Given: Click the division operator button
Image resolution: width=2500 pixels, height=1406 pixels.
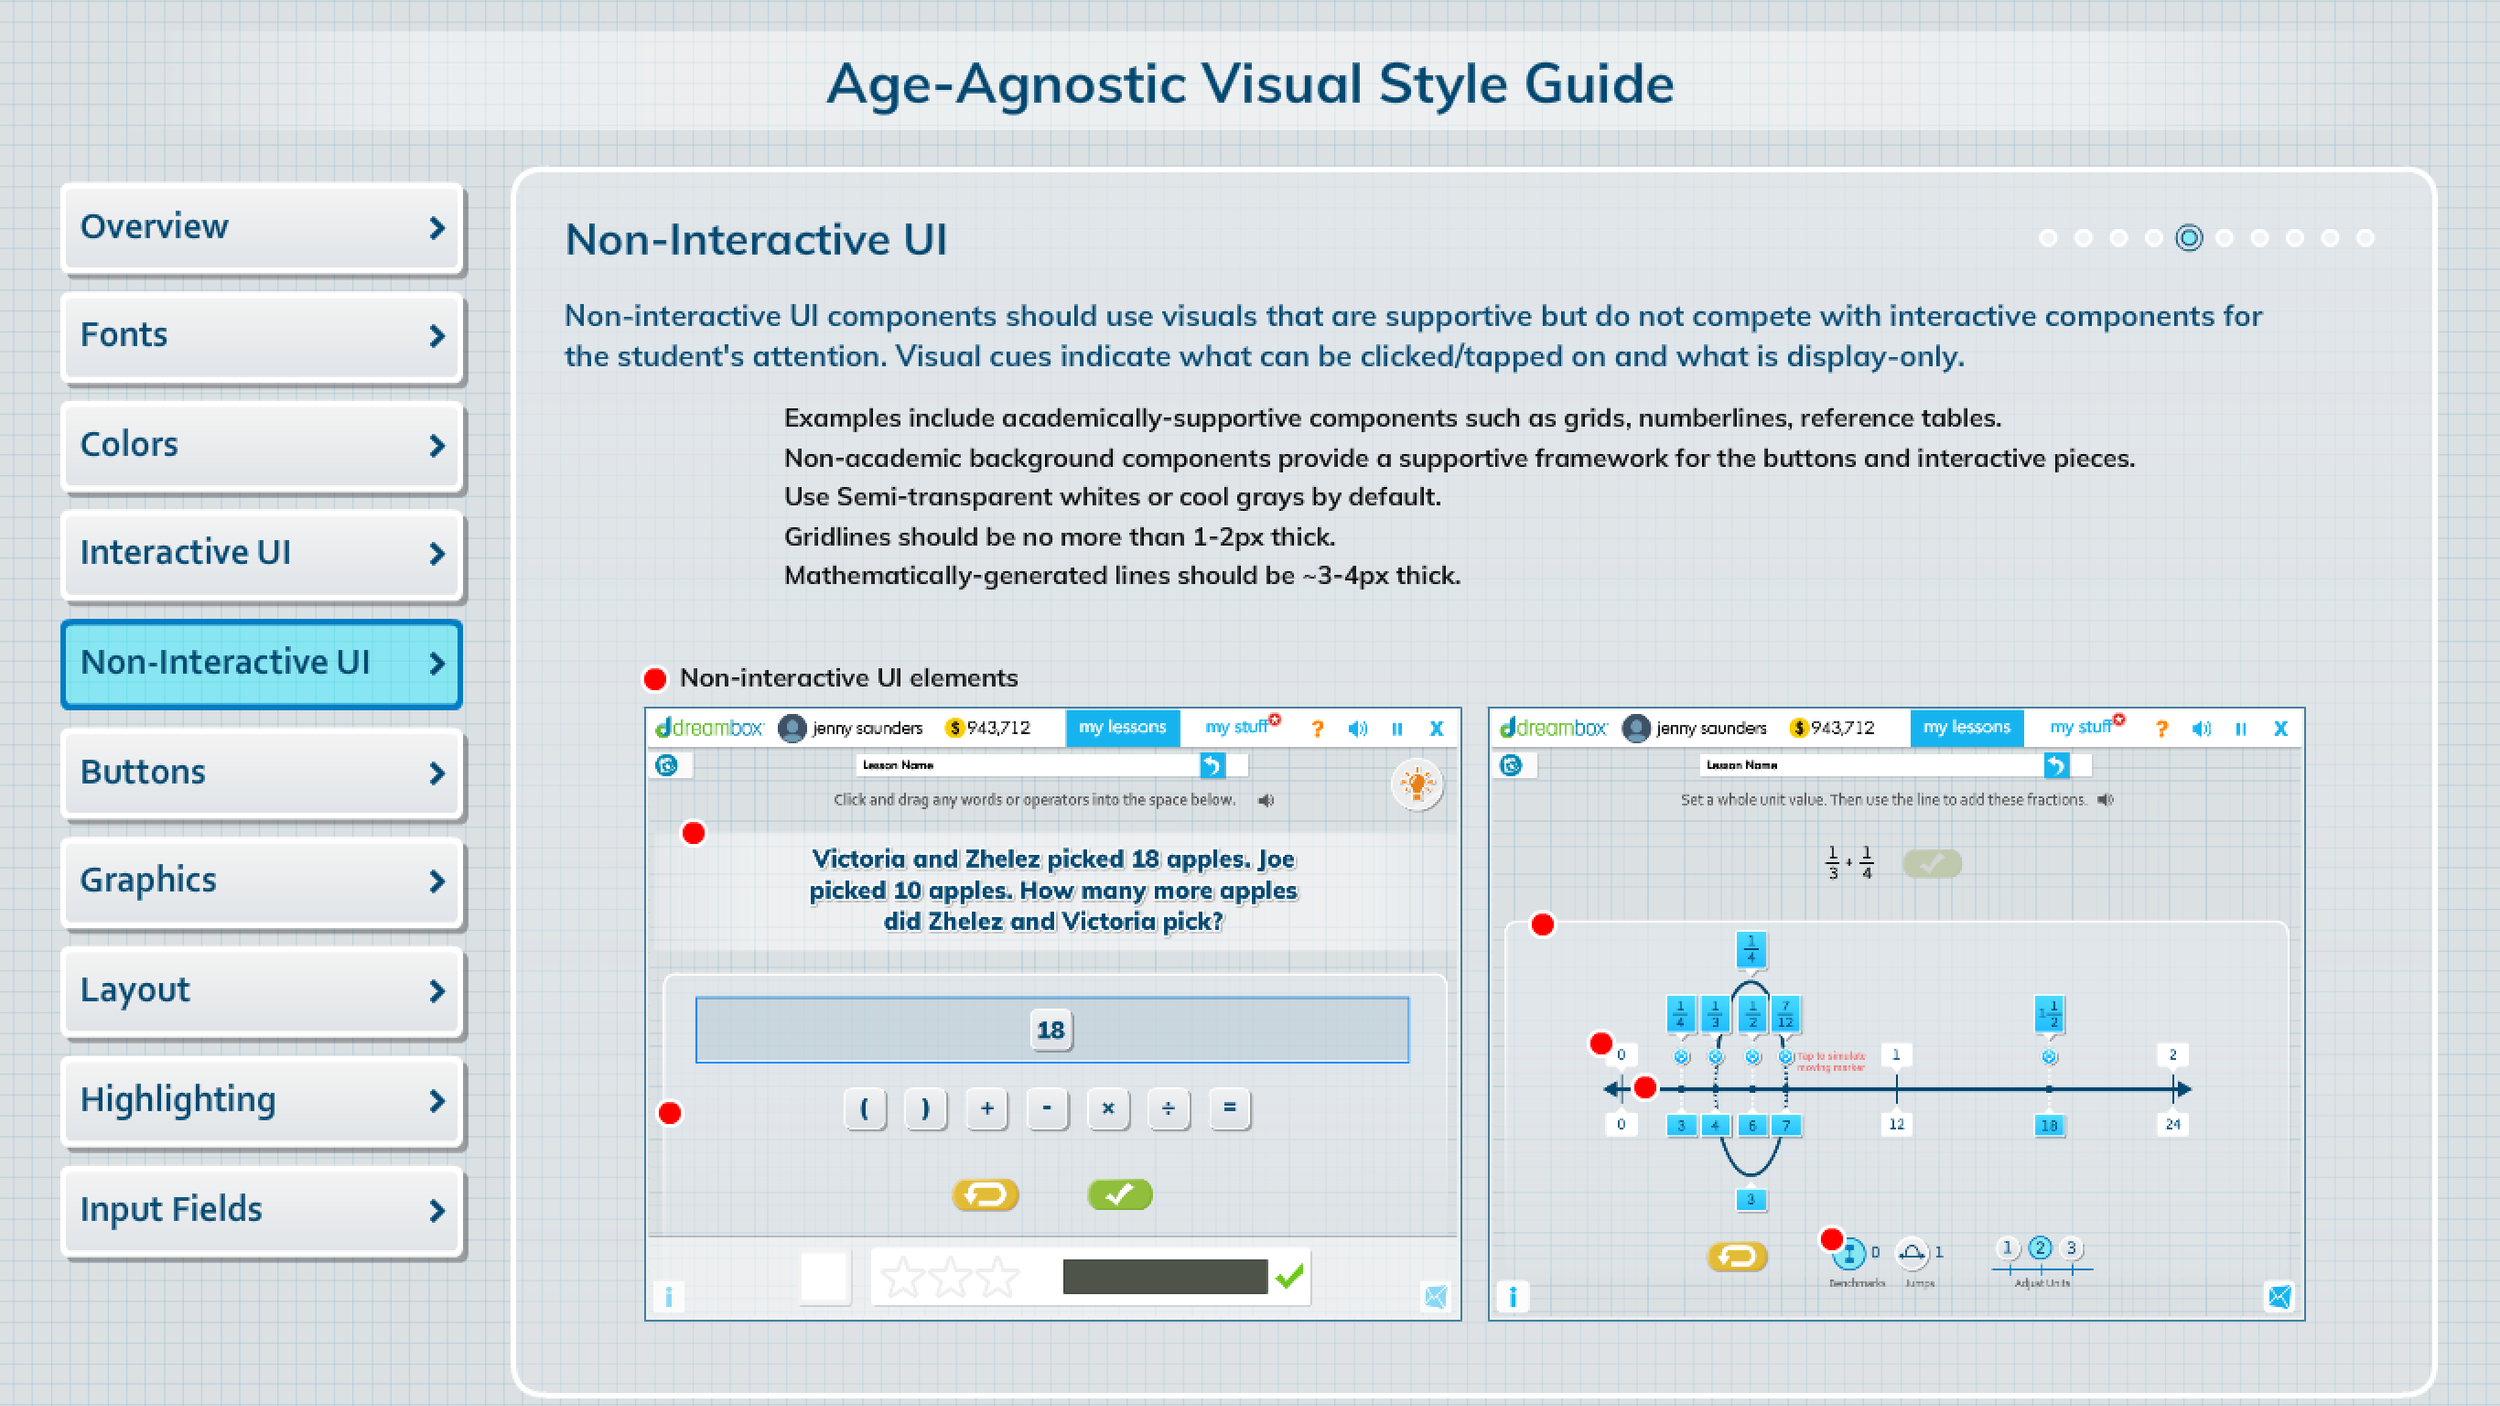Looking at the screenshot, I should [x=1168, y=1108].
